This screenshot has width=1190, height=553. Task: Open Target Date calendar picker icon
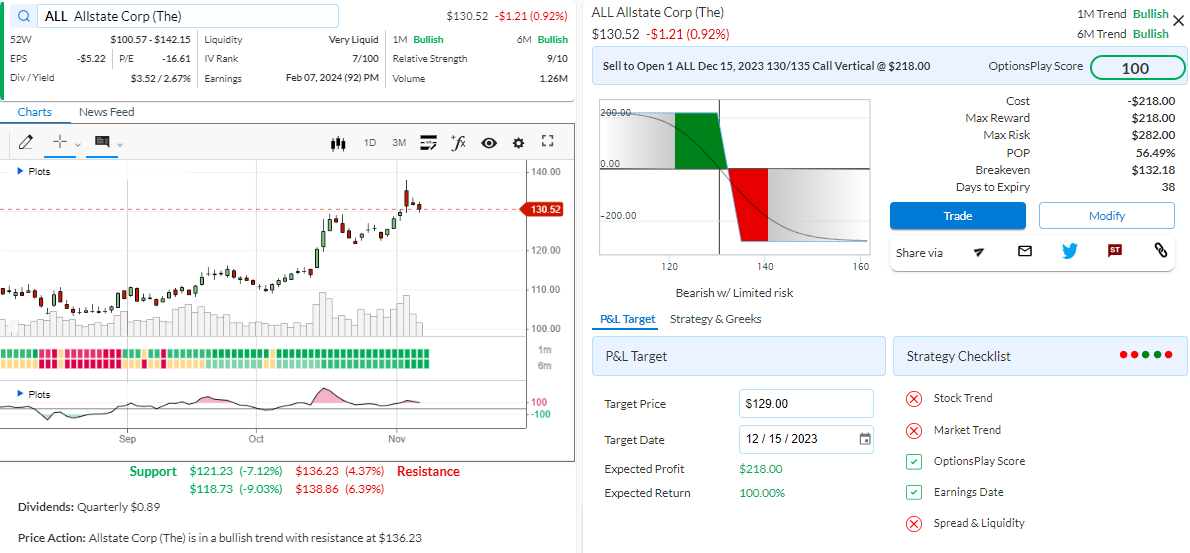click(864, 439)
